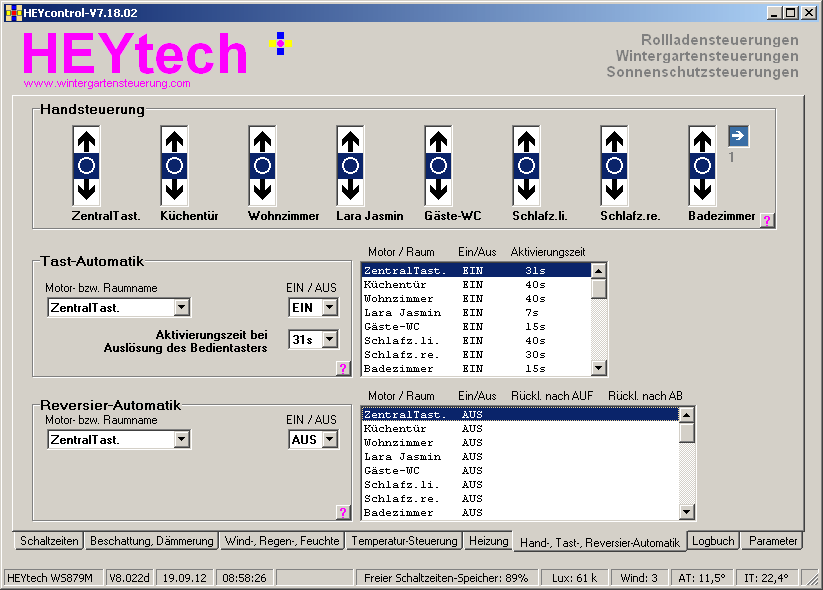Image resolution: width=823 pixels, height=590 pixels.
Task: Stop the Badezimmer shutter with the circle button
Action: click(x=702, y=166)
